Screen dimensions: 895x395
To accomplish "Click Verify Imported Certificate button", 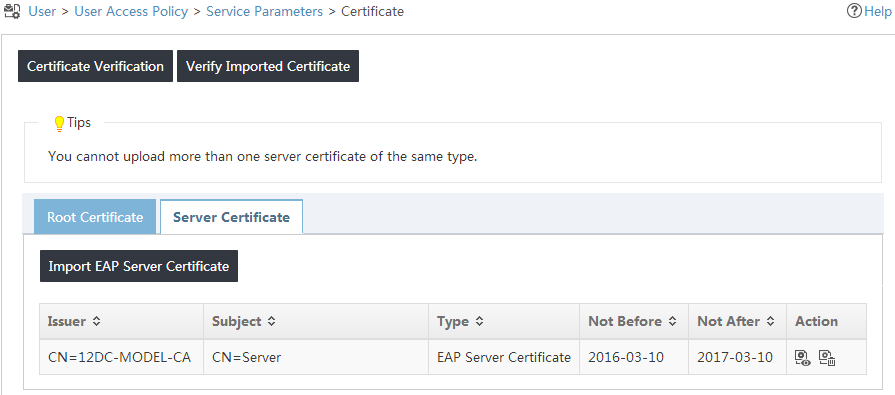I will pos(268,66).
